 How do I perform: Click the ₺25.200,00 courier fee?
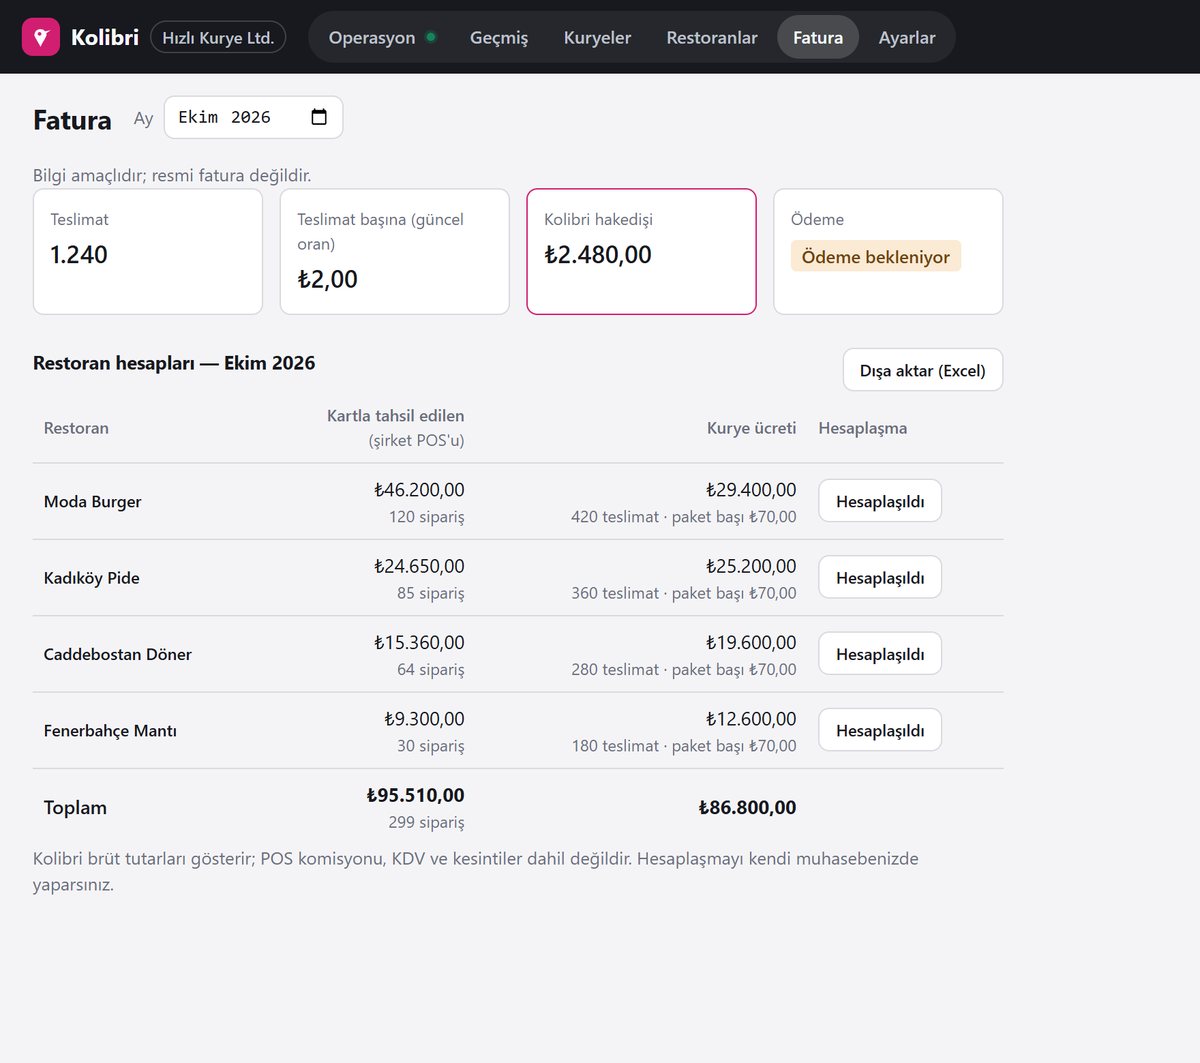[751, 566]
